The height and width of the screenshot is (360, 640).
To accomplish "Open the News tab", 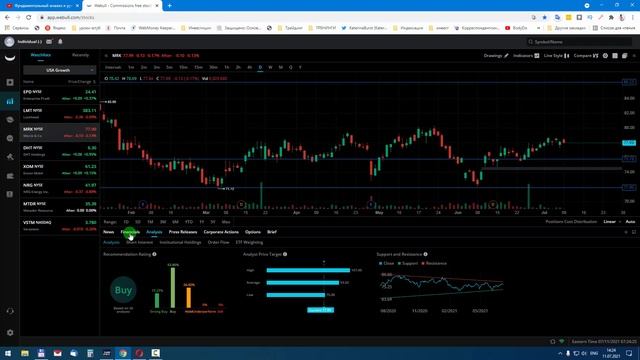I will pos(109,232).
